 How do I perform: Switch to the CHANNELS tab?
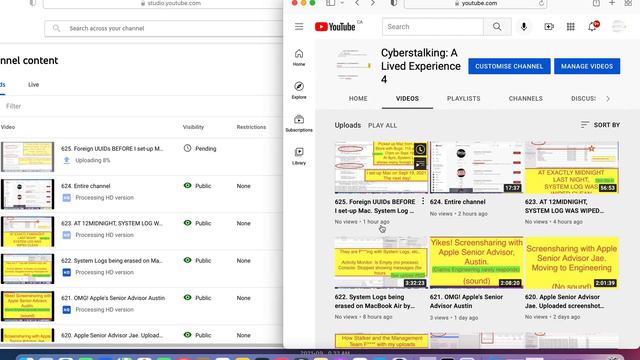(526, 99)
